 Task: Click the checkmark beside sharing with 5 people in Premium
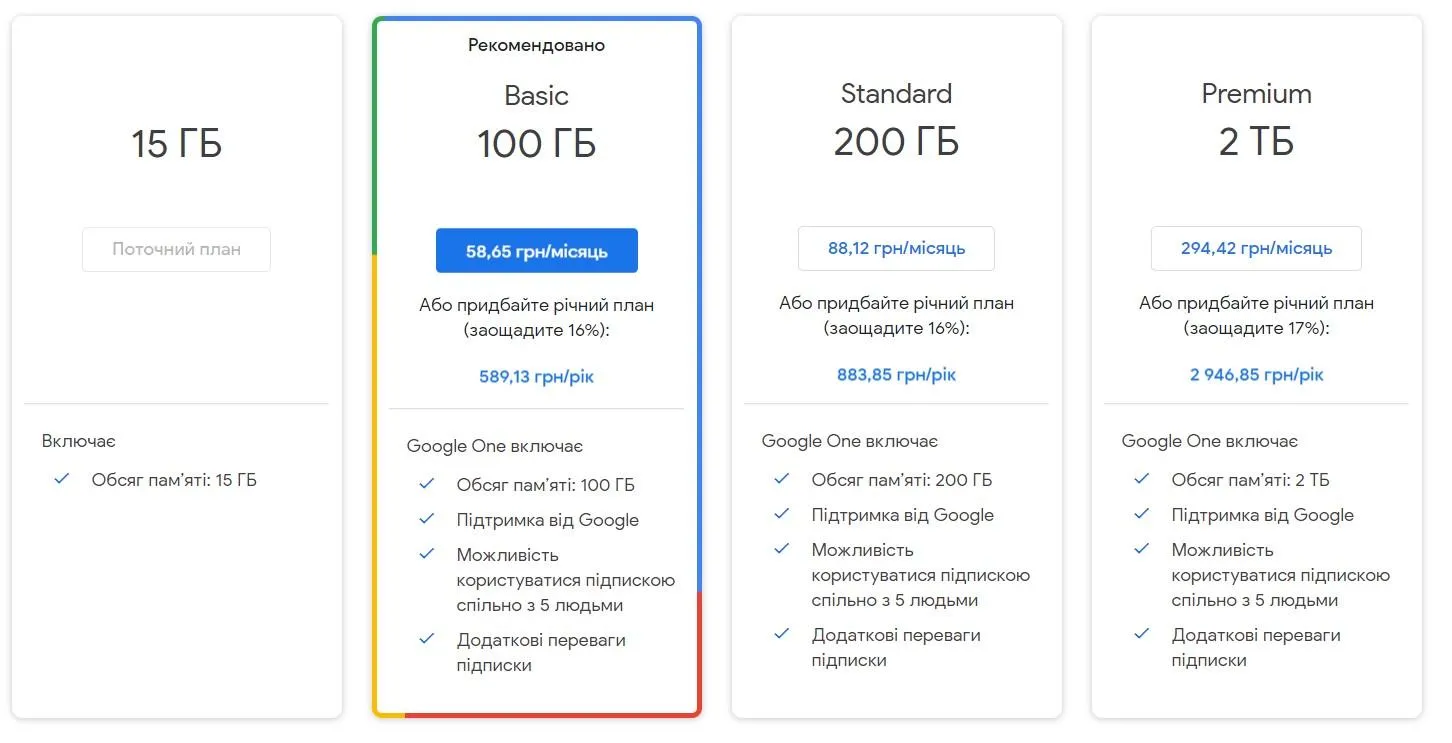(1141, 549)
